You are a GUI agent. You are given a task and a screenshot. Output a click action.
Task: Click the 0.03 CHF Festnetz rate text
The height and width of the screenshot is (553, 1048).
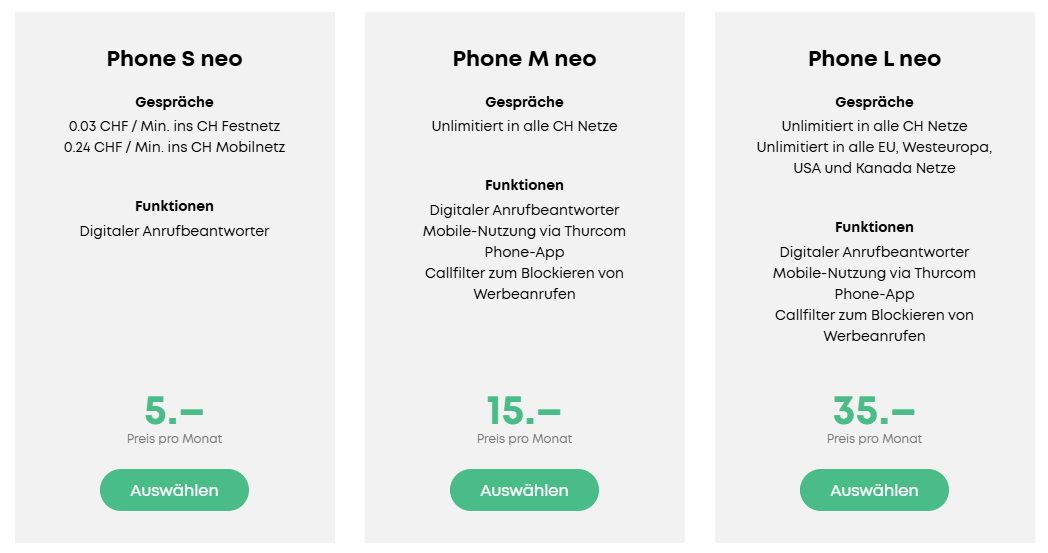coord(174,126)
